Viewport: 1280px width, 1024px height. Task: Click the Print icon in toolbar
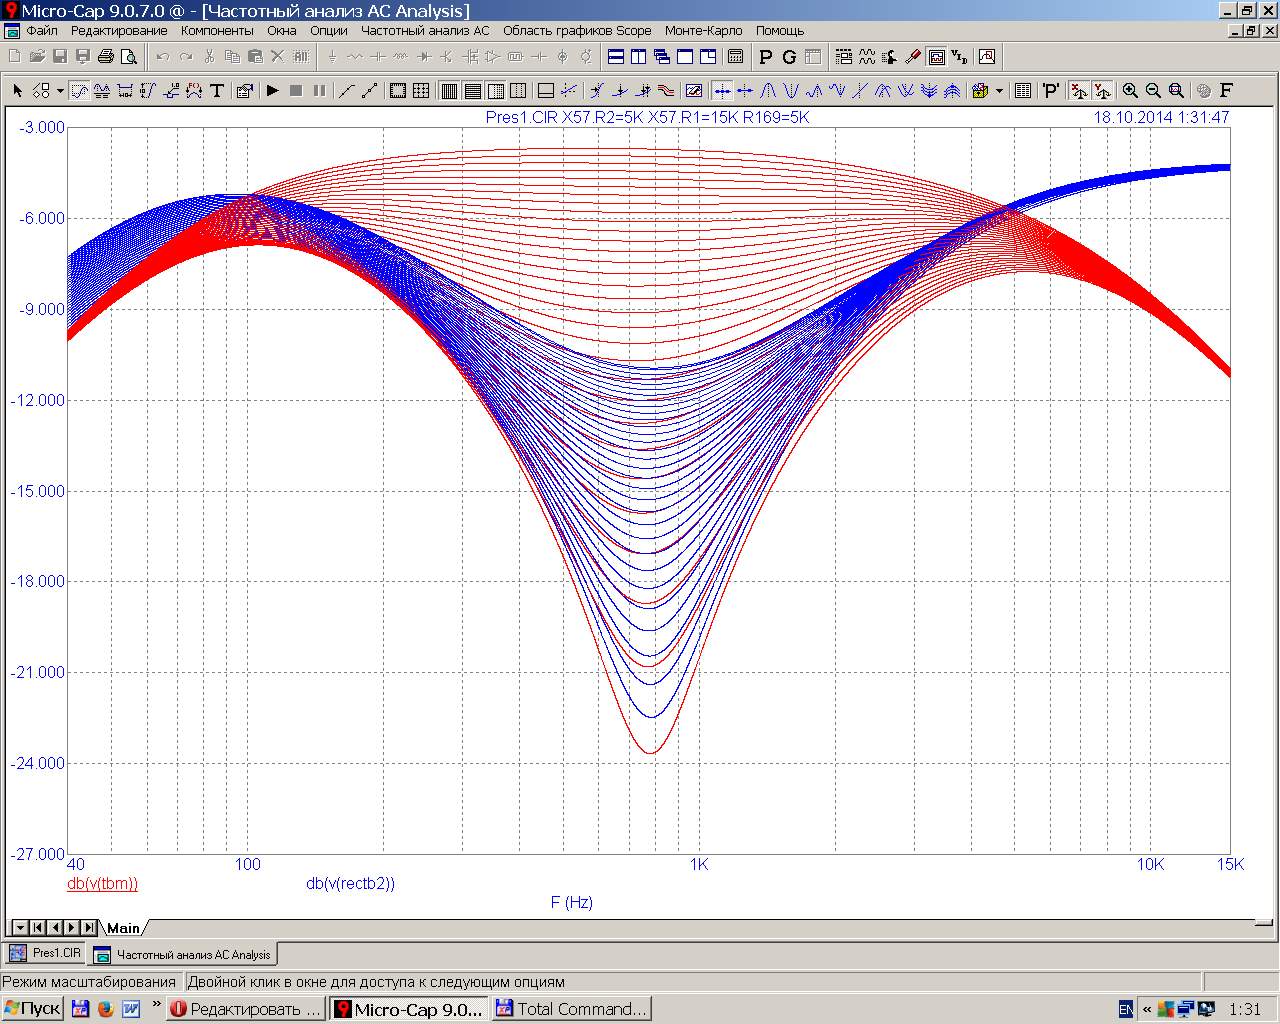(x=105, y=57)
